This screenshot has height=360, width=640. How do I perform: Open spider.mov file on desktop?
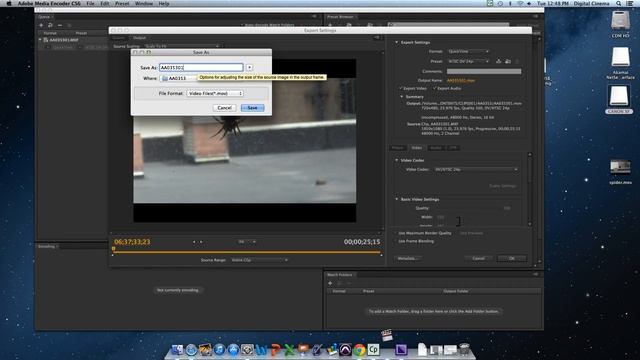pos(620,171)
